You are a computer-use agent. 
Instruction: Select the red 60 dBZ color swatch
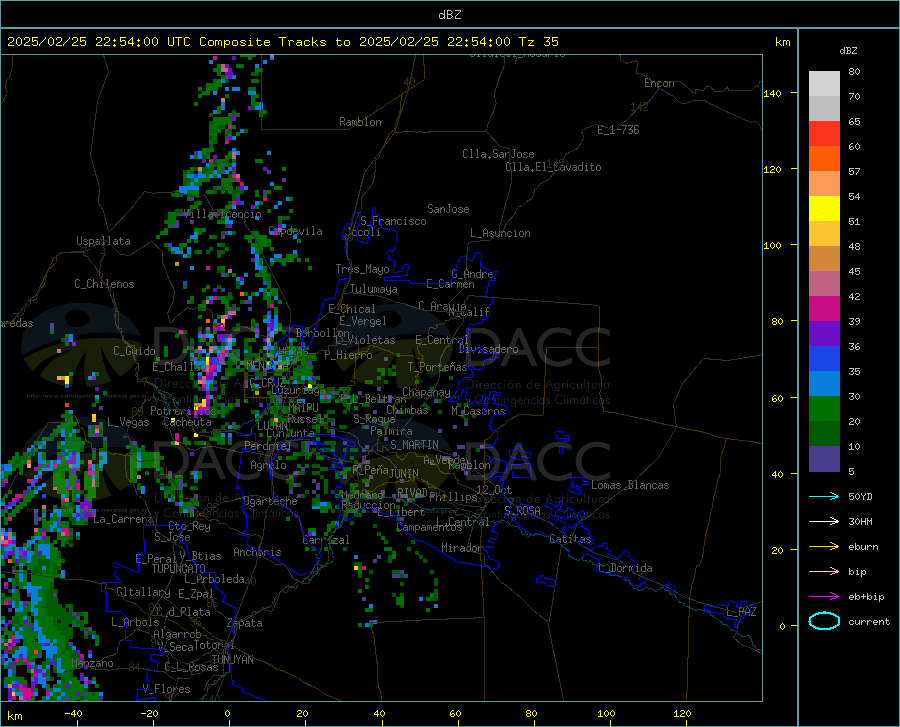tap(824, 134)
